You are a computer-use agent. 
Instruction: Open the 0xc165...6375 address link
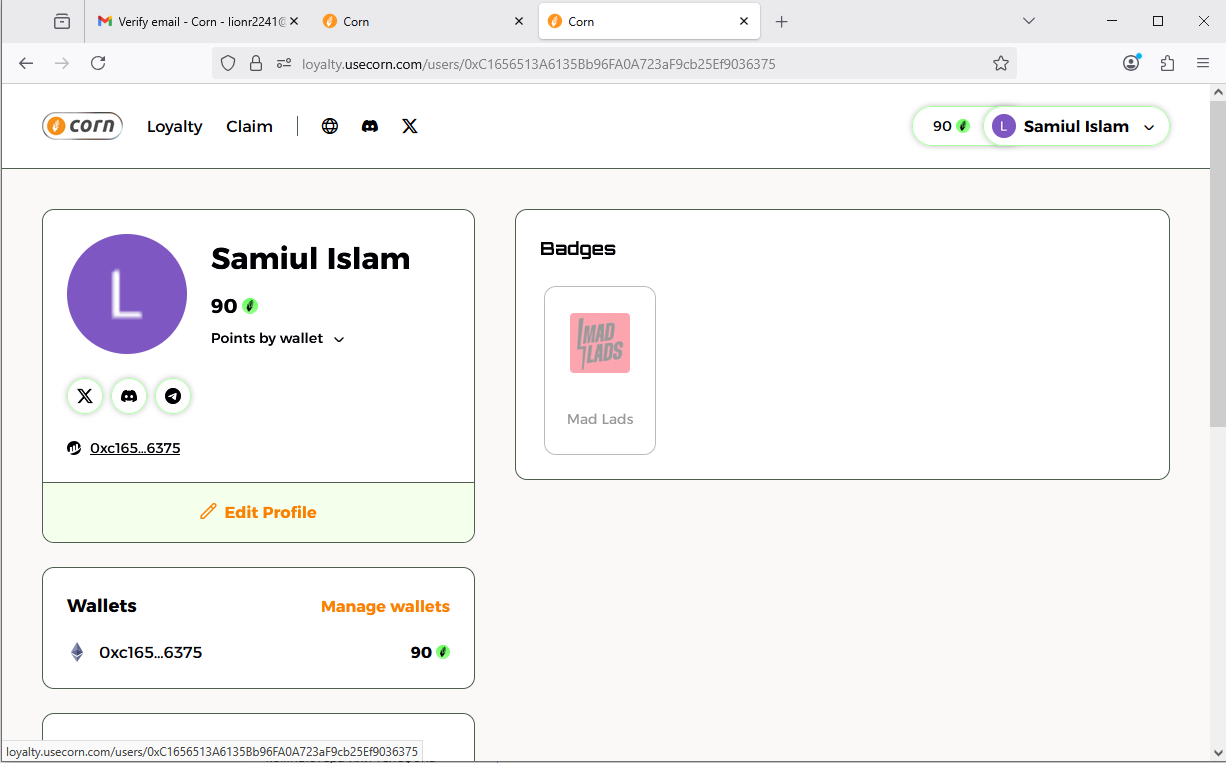click(135, 448)
